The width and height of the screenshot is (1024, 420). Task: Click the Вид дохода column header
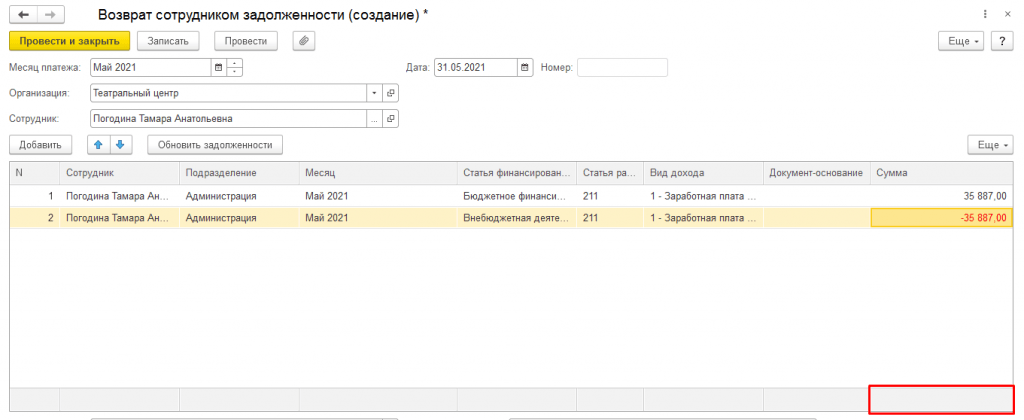pos(703,173)
